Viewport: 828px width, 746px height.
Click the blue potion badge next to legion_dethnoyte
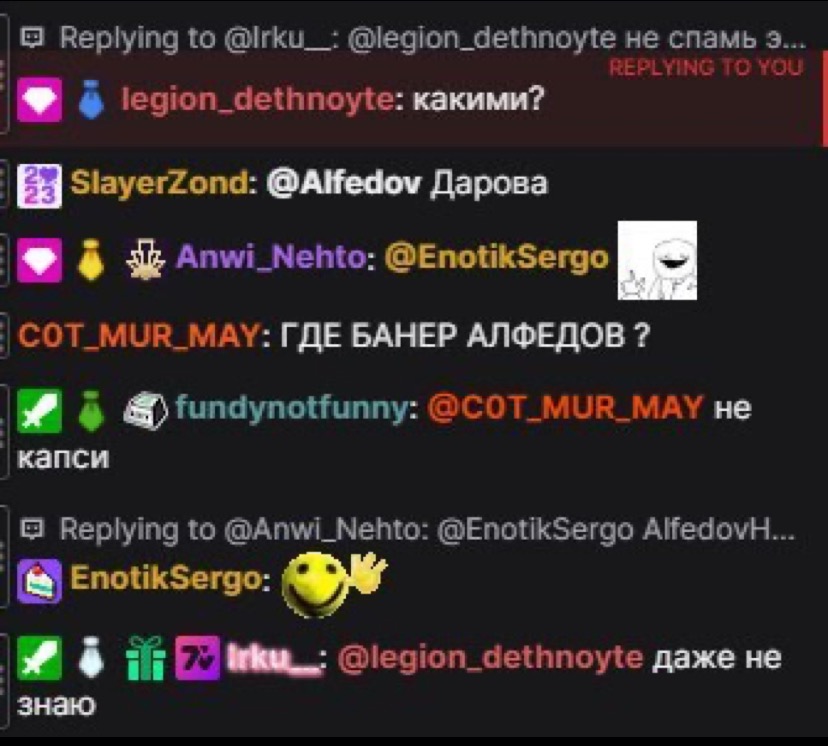91,100
